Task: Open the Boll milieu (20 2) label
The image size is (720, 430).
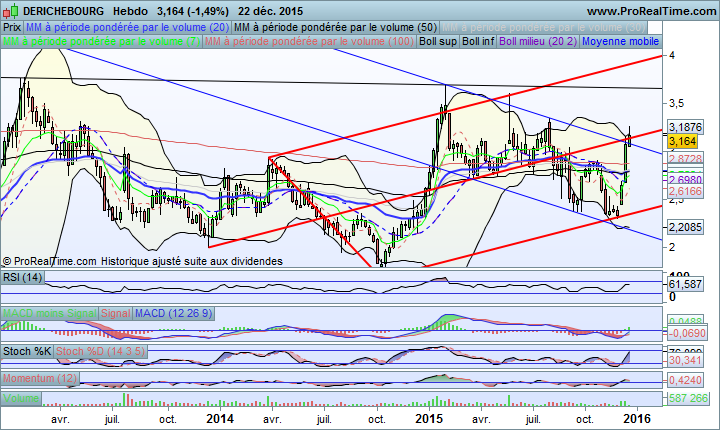Action: click(x=538, y=41)
